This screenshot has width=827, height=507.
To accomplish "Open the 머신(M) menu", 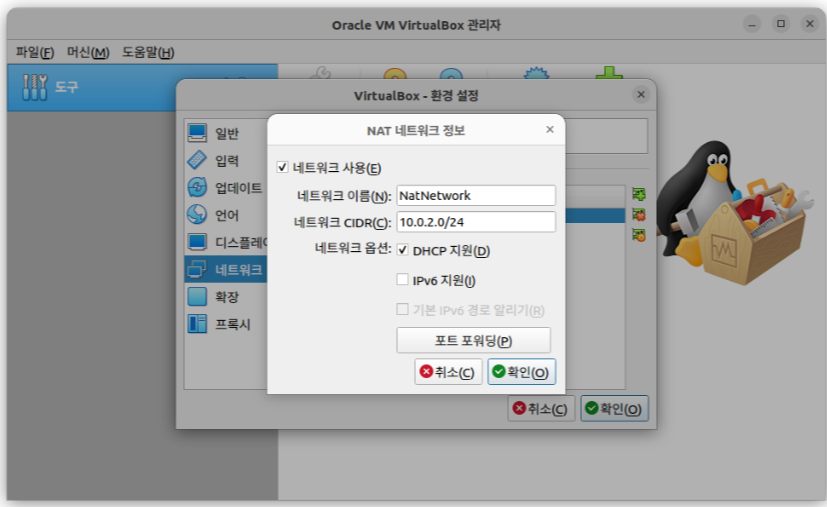I will pos(88,52).
